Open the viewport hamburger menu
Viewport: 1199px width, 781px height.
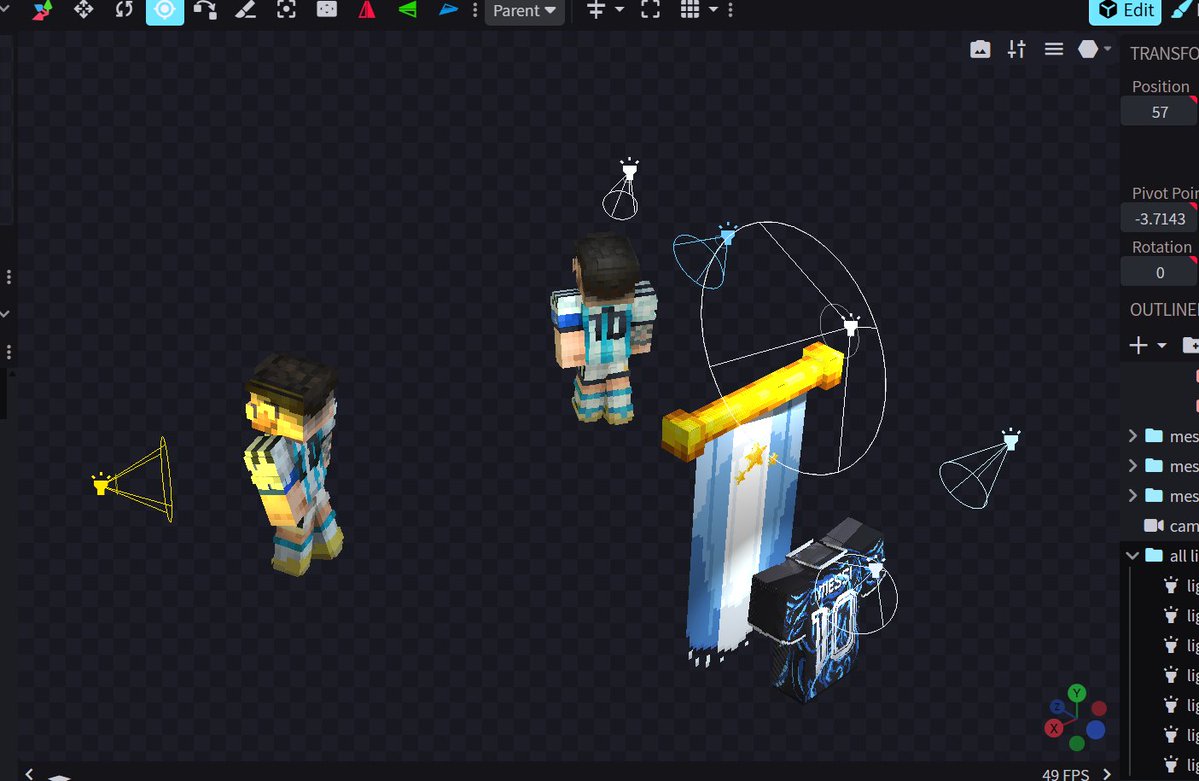pyautogui.click(x=1054, y=50)
